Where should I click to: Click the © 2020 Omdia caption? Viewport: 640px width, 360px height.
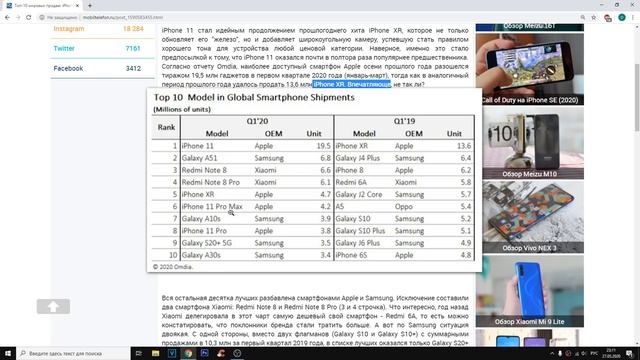click(x=173, y=267)
